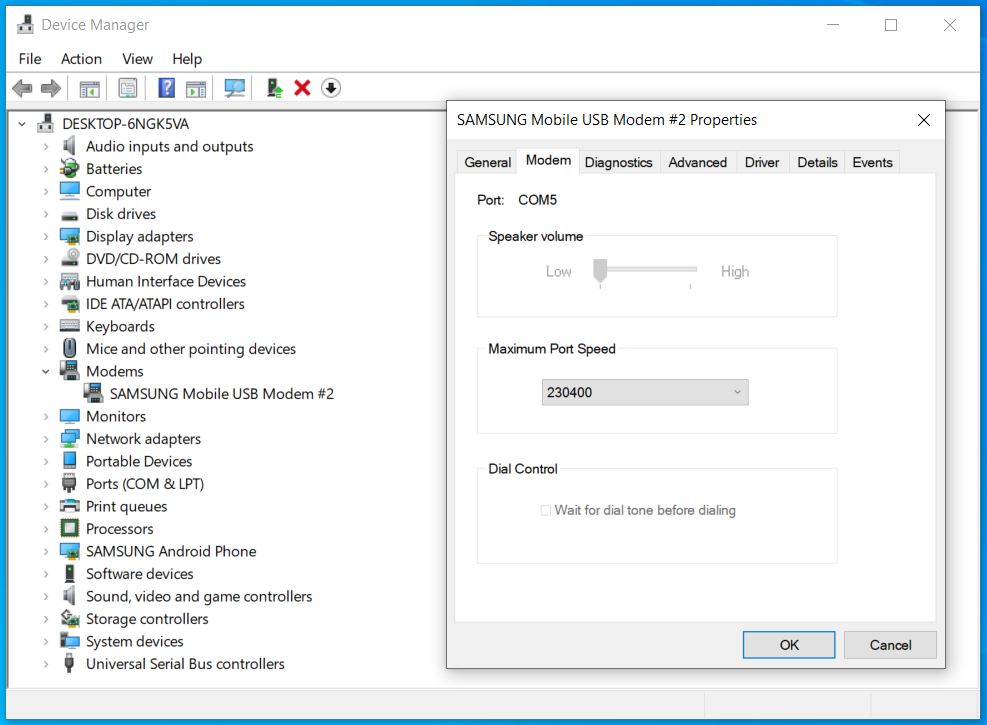Select Sound, video and game controllers

[x=199, y=597]
